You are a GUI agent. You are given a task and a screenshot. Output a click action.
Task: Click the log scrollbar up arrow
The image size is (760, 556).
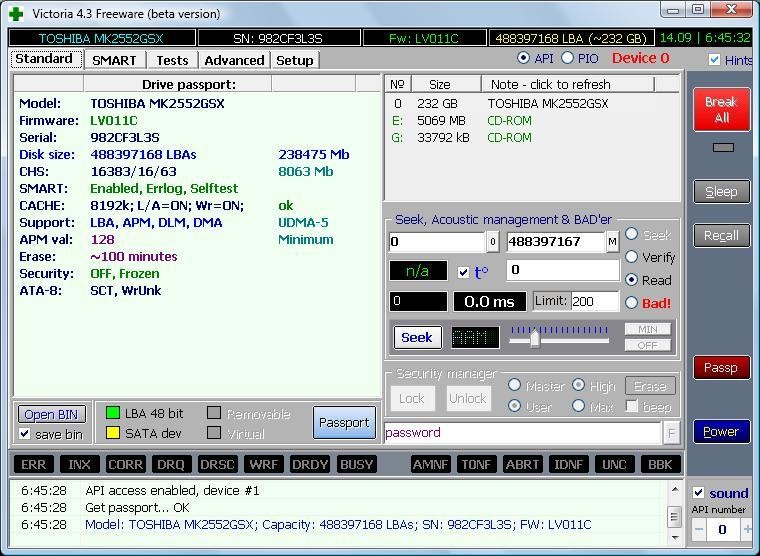(x=674, y=490)
